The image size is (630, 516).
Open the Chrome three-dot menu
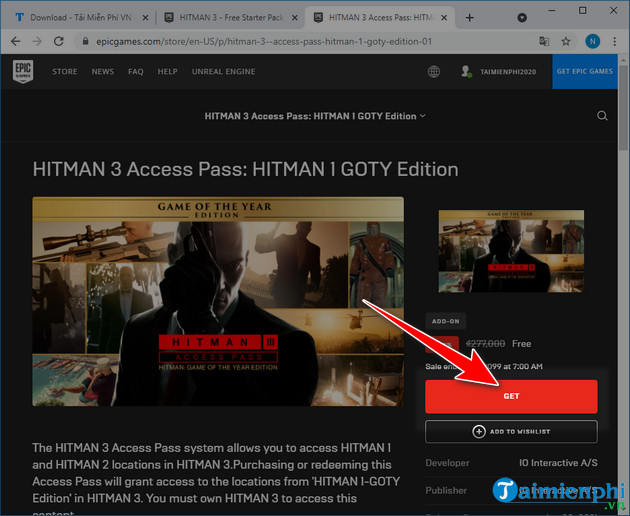click(614, 41)
